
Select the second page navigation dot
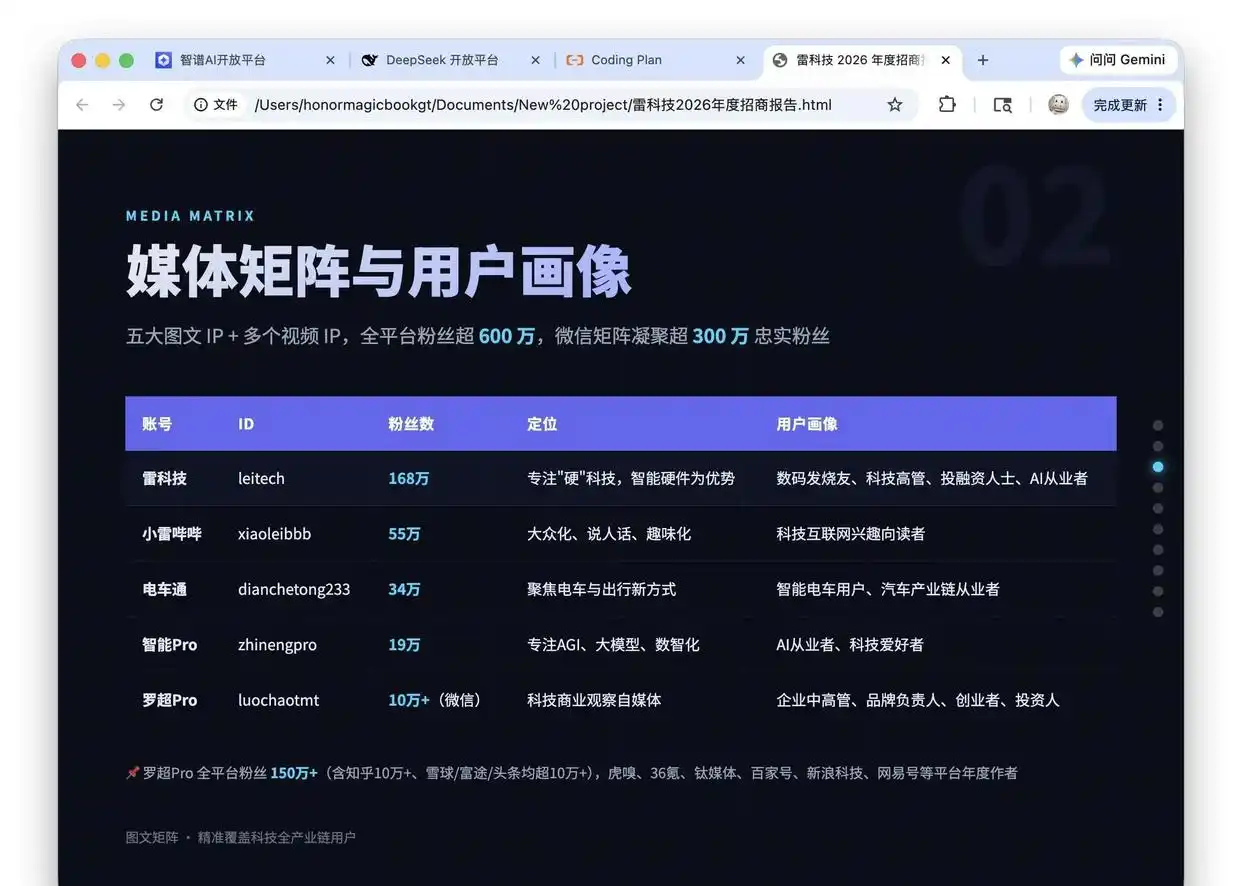click(x=1158, y=446)
